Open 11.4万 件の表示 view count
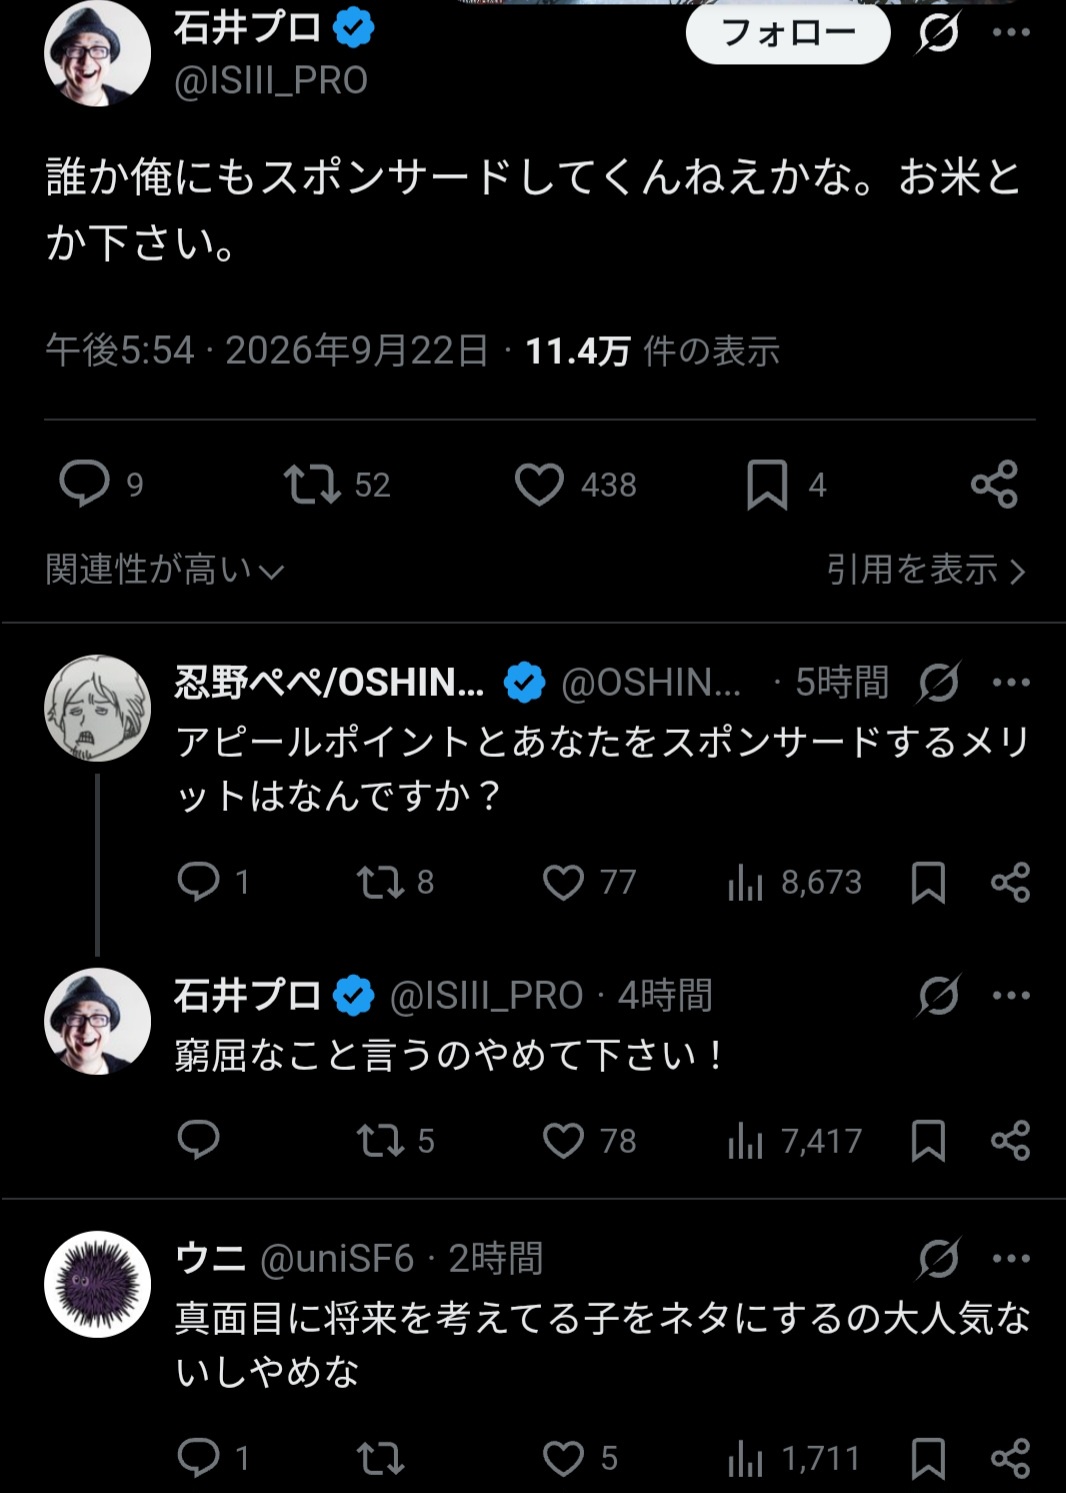 (652, 351)
